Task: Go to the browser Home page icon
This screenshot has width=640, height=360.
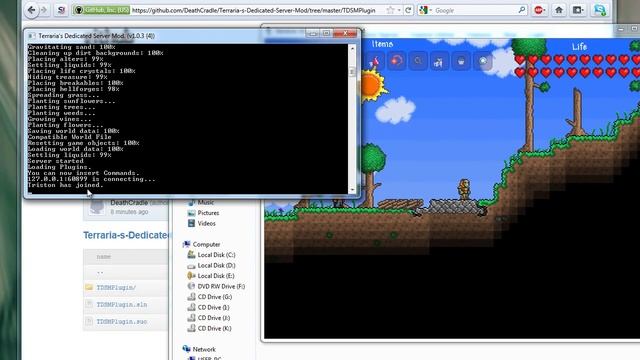Action: click(x=559, y=10)
